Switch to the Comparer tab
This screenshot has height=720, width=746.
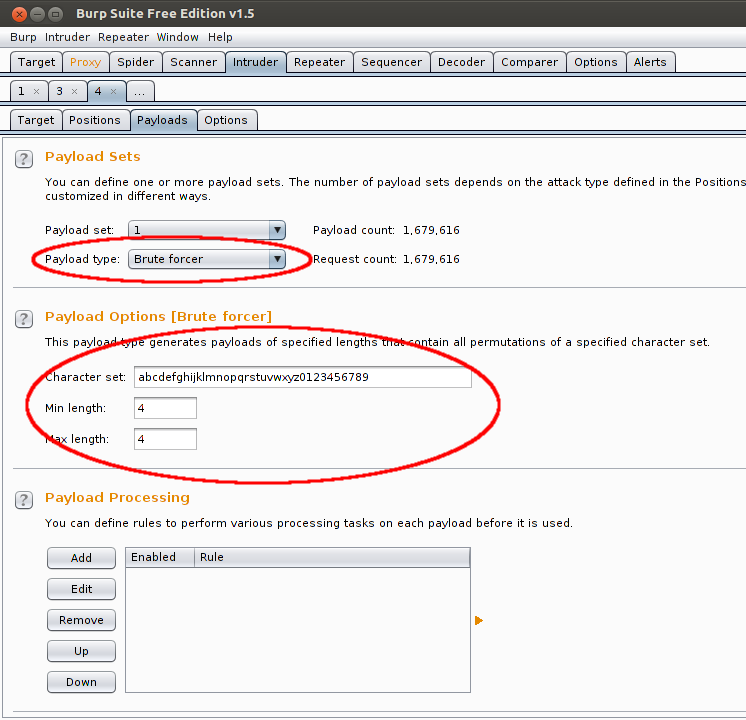[x=530, y=62]
